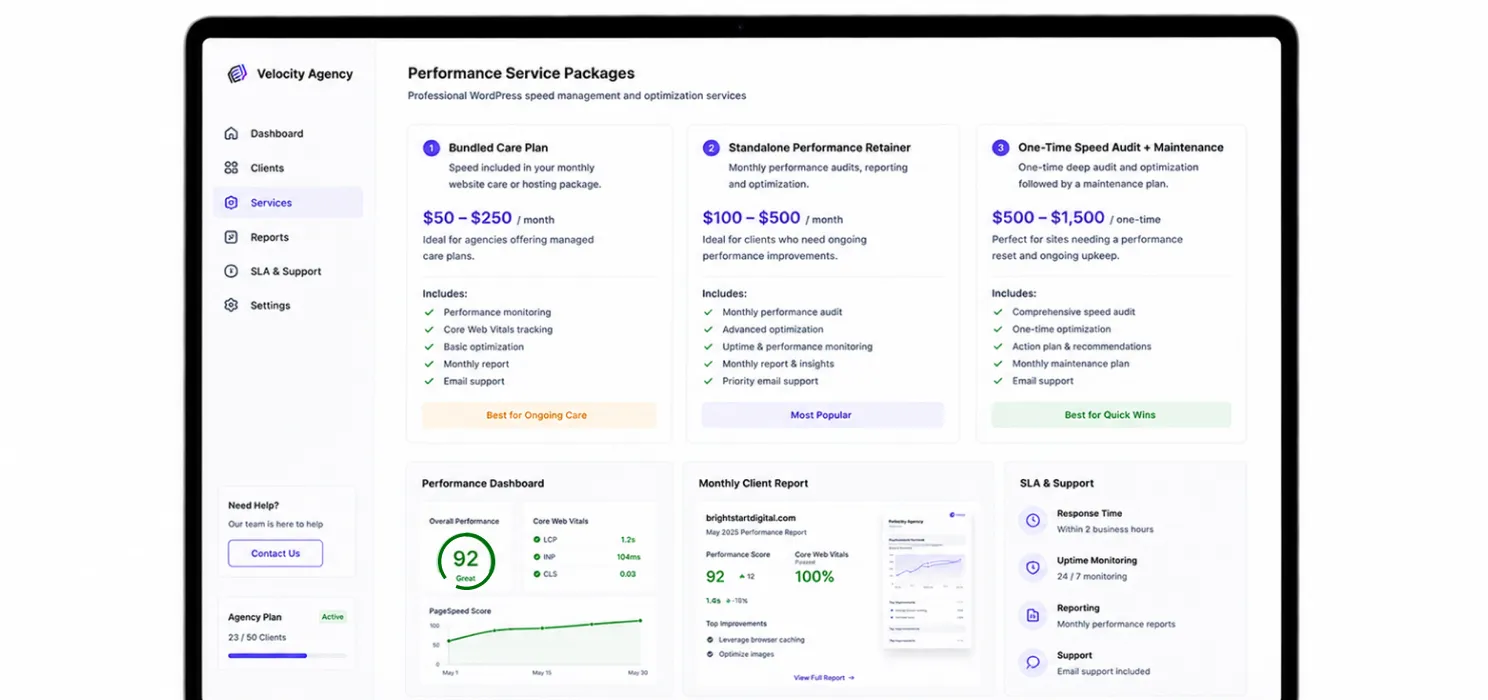Click the Velocity Agency logo icon

tap(237, 73)
